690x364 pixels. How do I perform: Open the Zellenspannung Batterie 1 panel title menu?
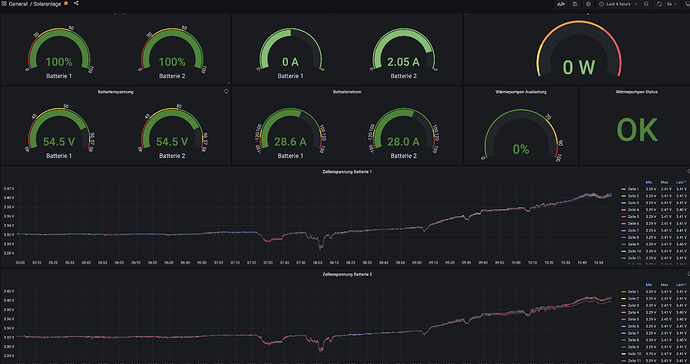pos(347,172)
